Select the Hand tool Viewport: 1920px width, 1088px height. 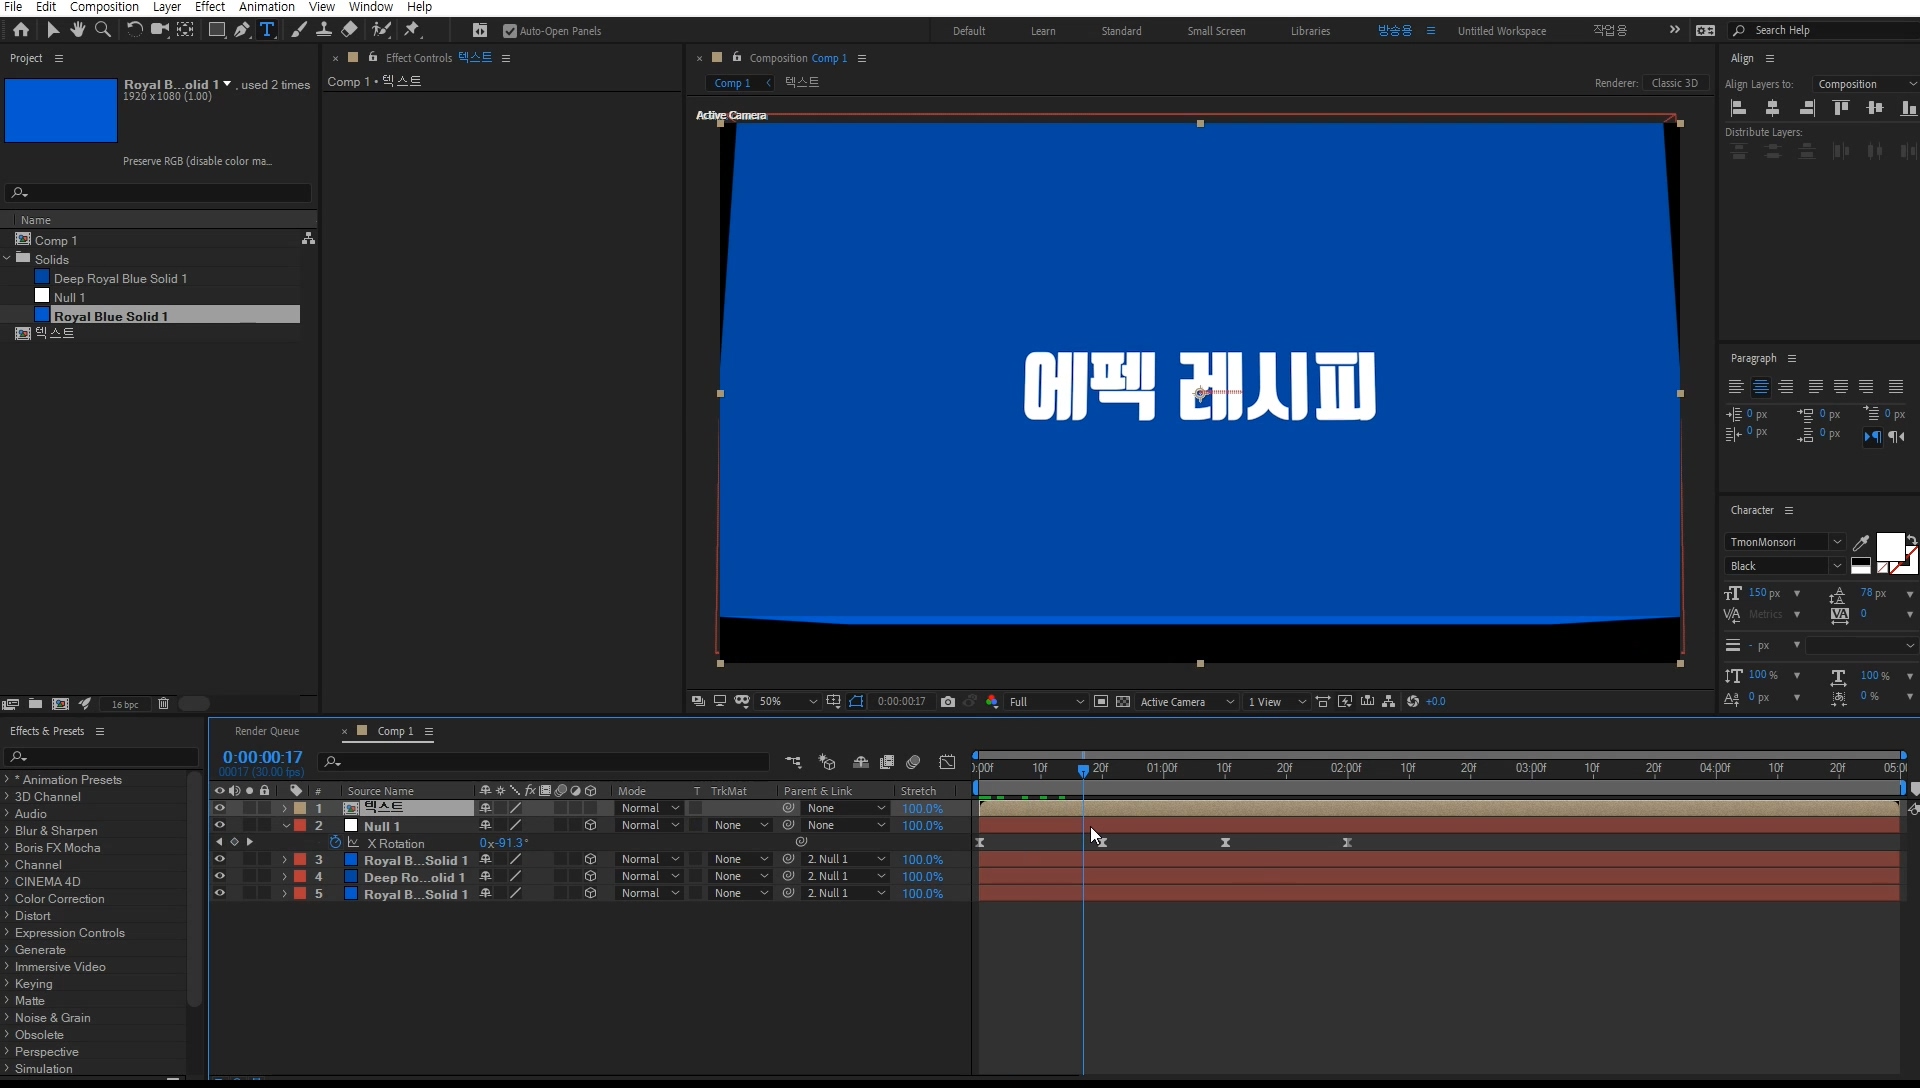pyautogui.click(x=77, y=30)
